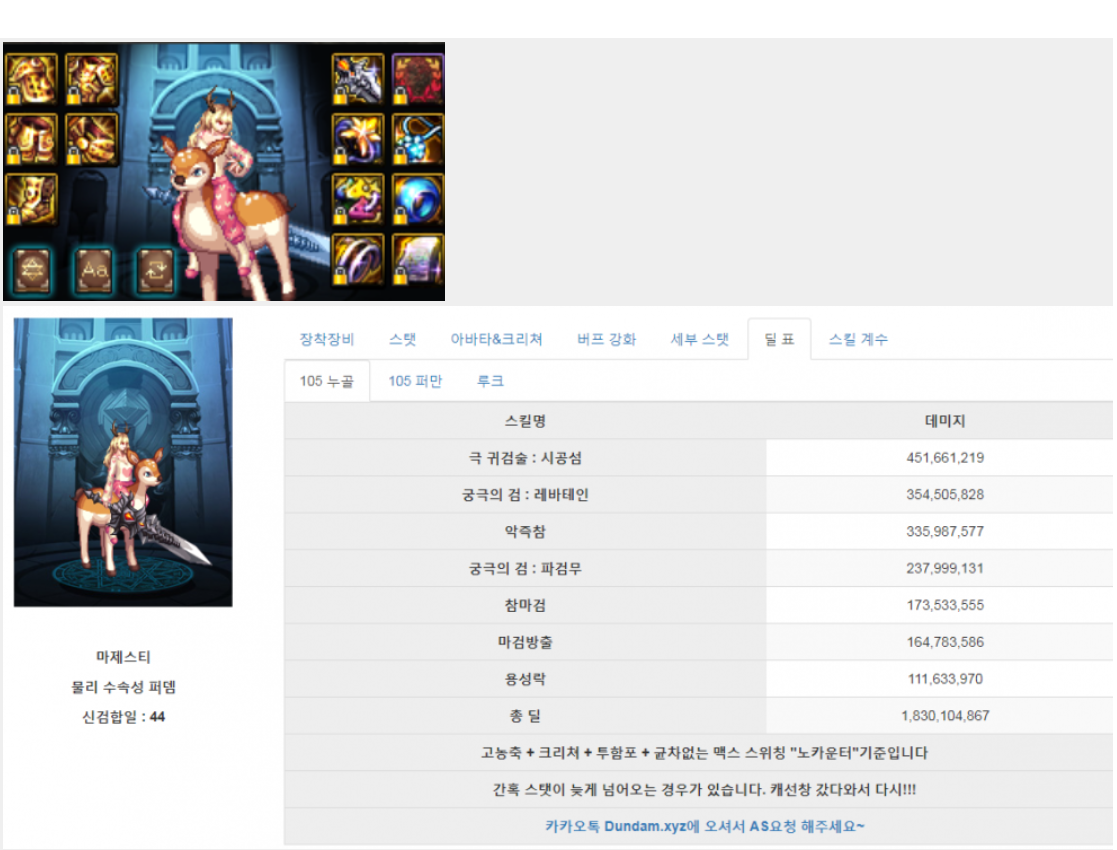Click the 간혹 스탯이 늦게 notice line
This screenshot has width=1117, height=850.
pyautogui.click(x=705, y=789)
